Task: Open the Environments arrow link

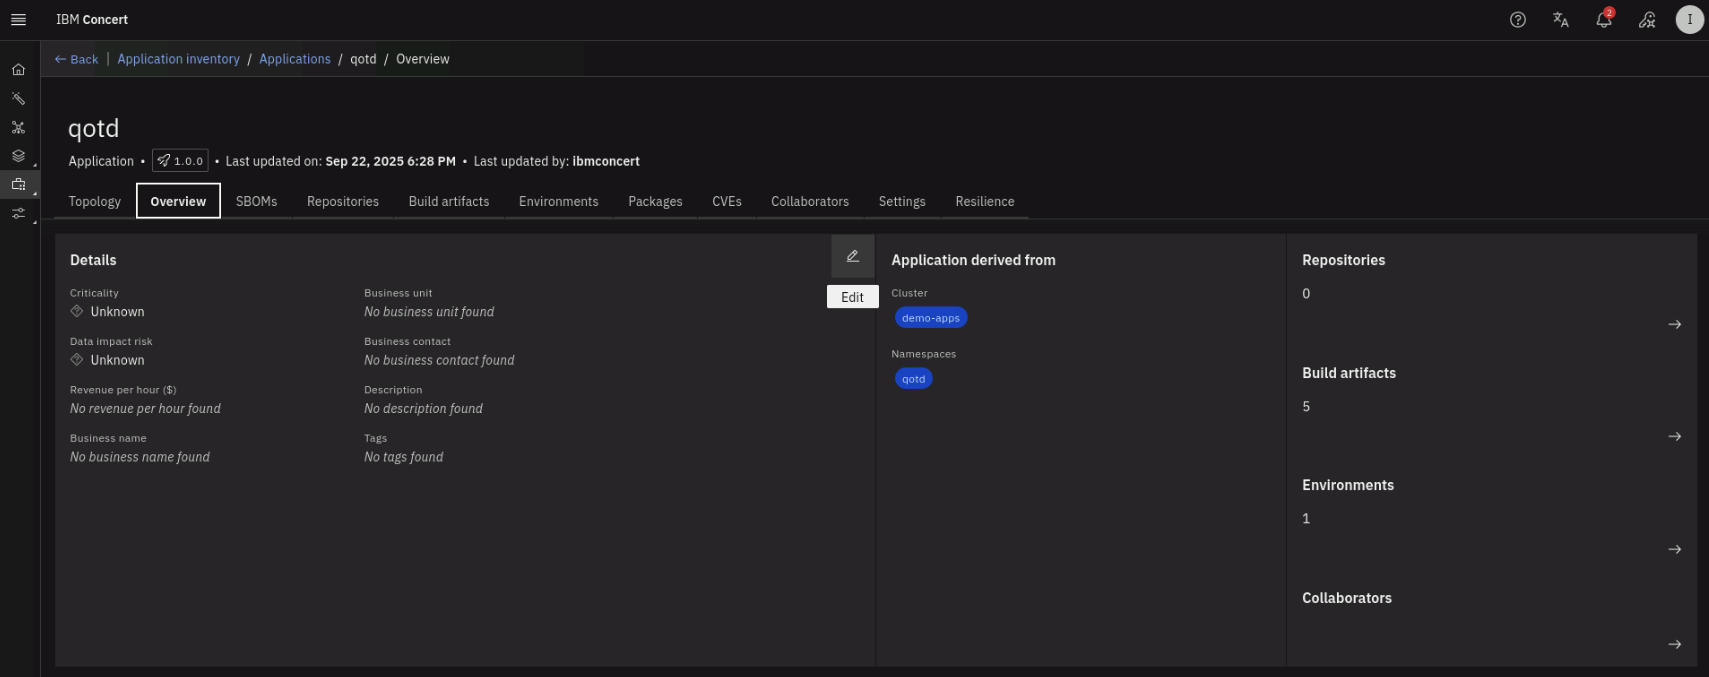Action: [x=1674, y=550]
